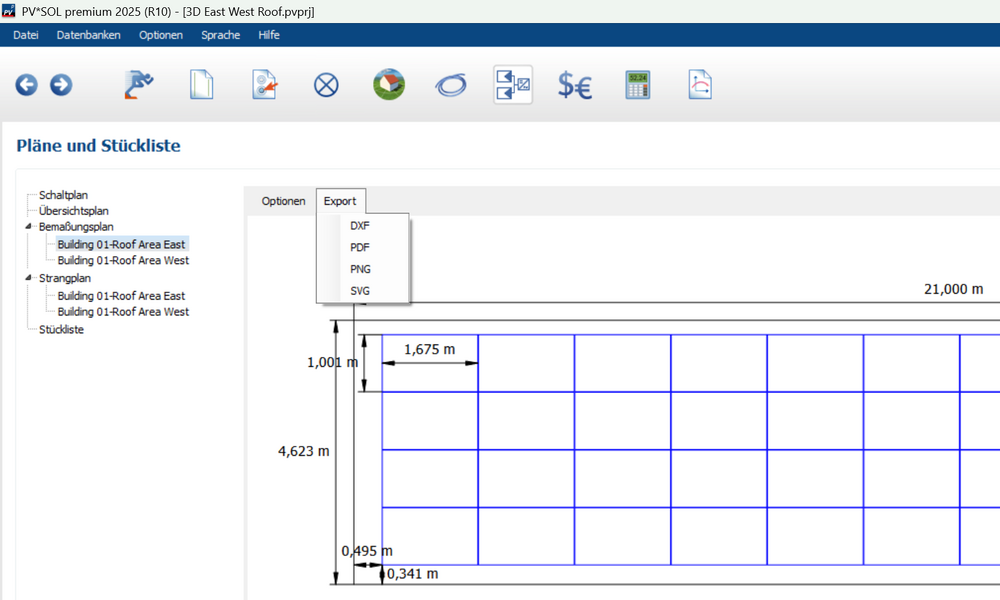The image size is (1000, 600).
Task: Click the back navigation arrow icon
Action: click(x=26, y=86)
